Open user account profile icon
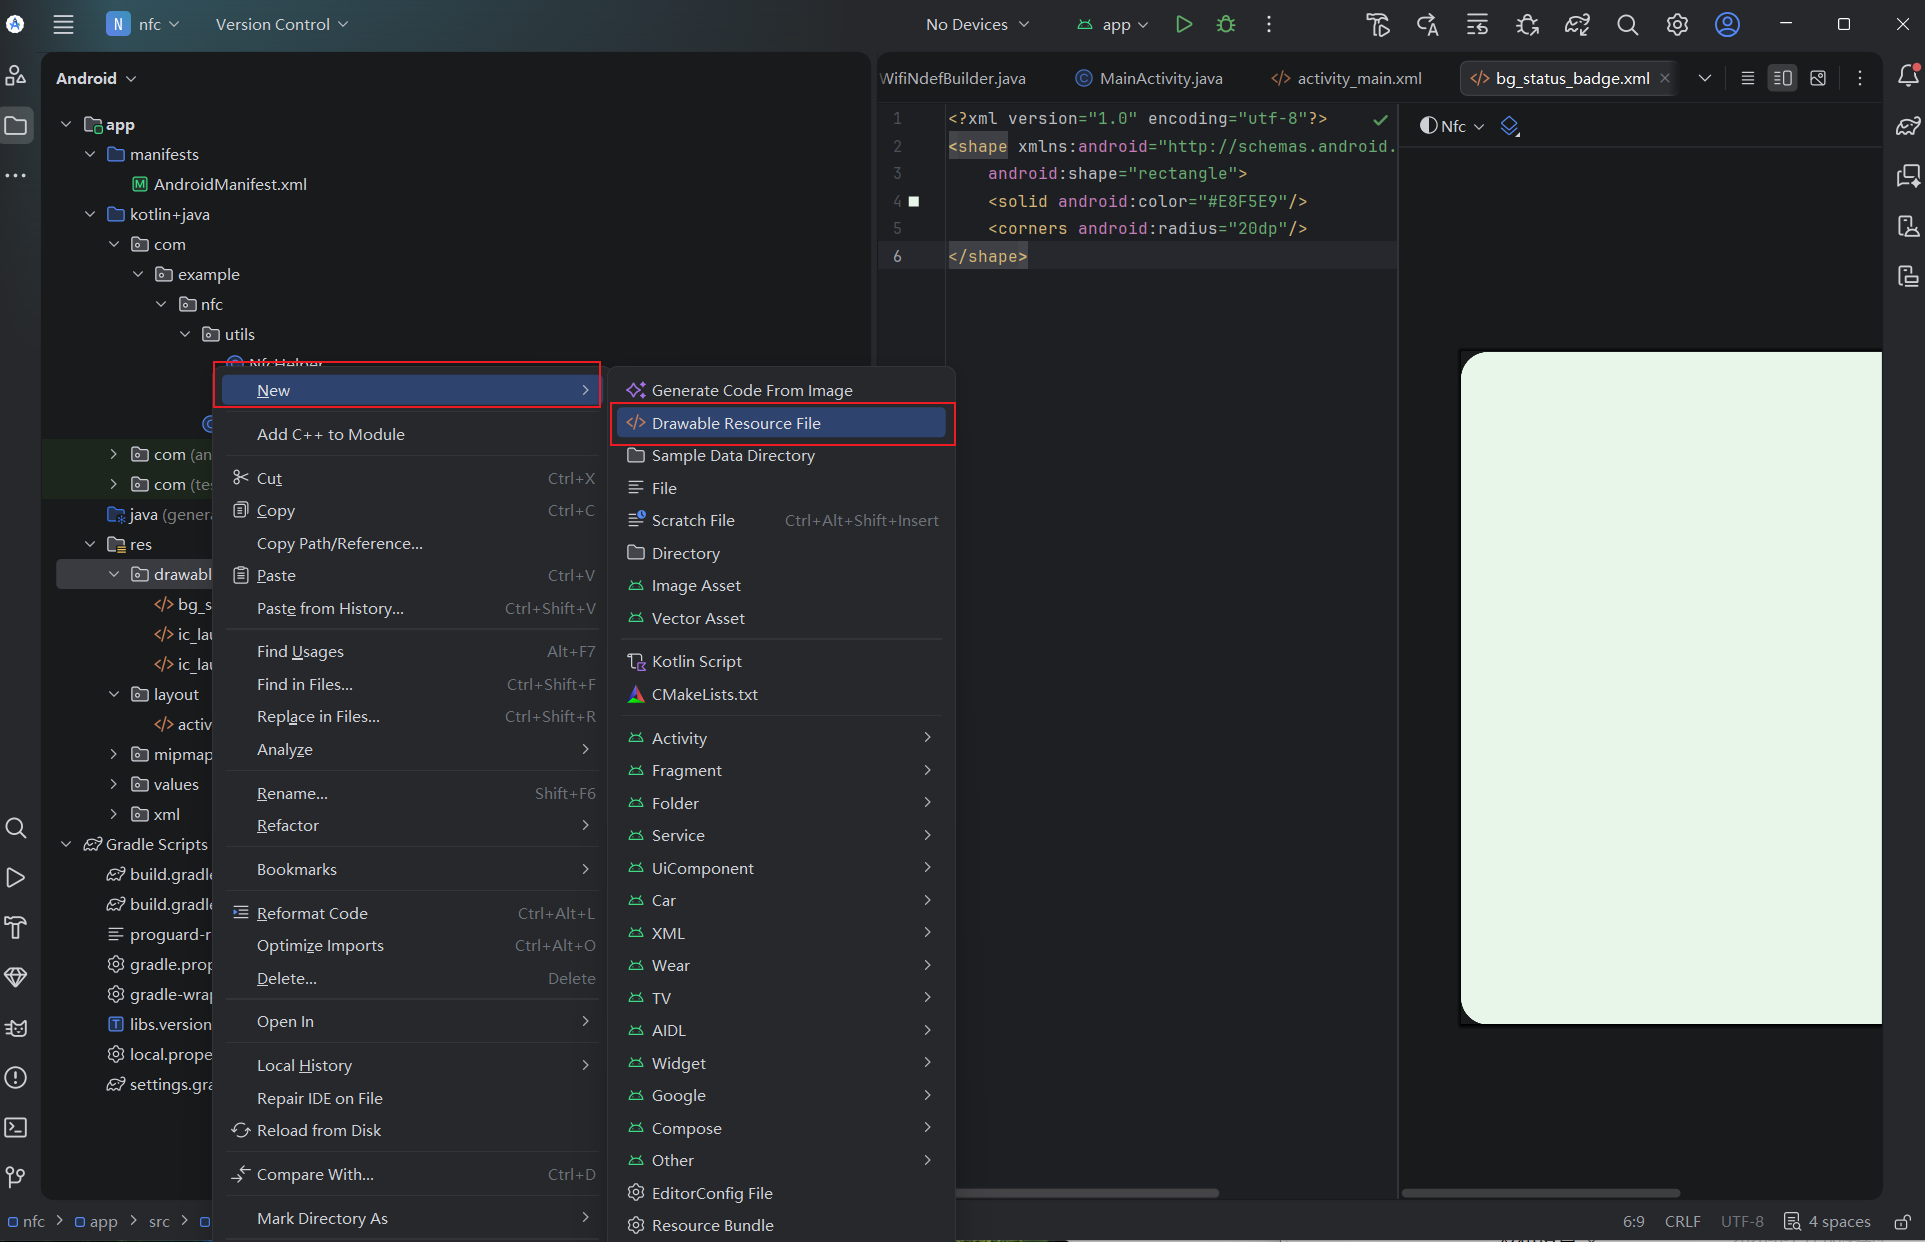 [1727, 24]
